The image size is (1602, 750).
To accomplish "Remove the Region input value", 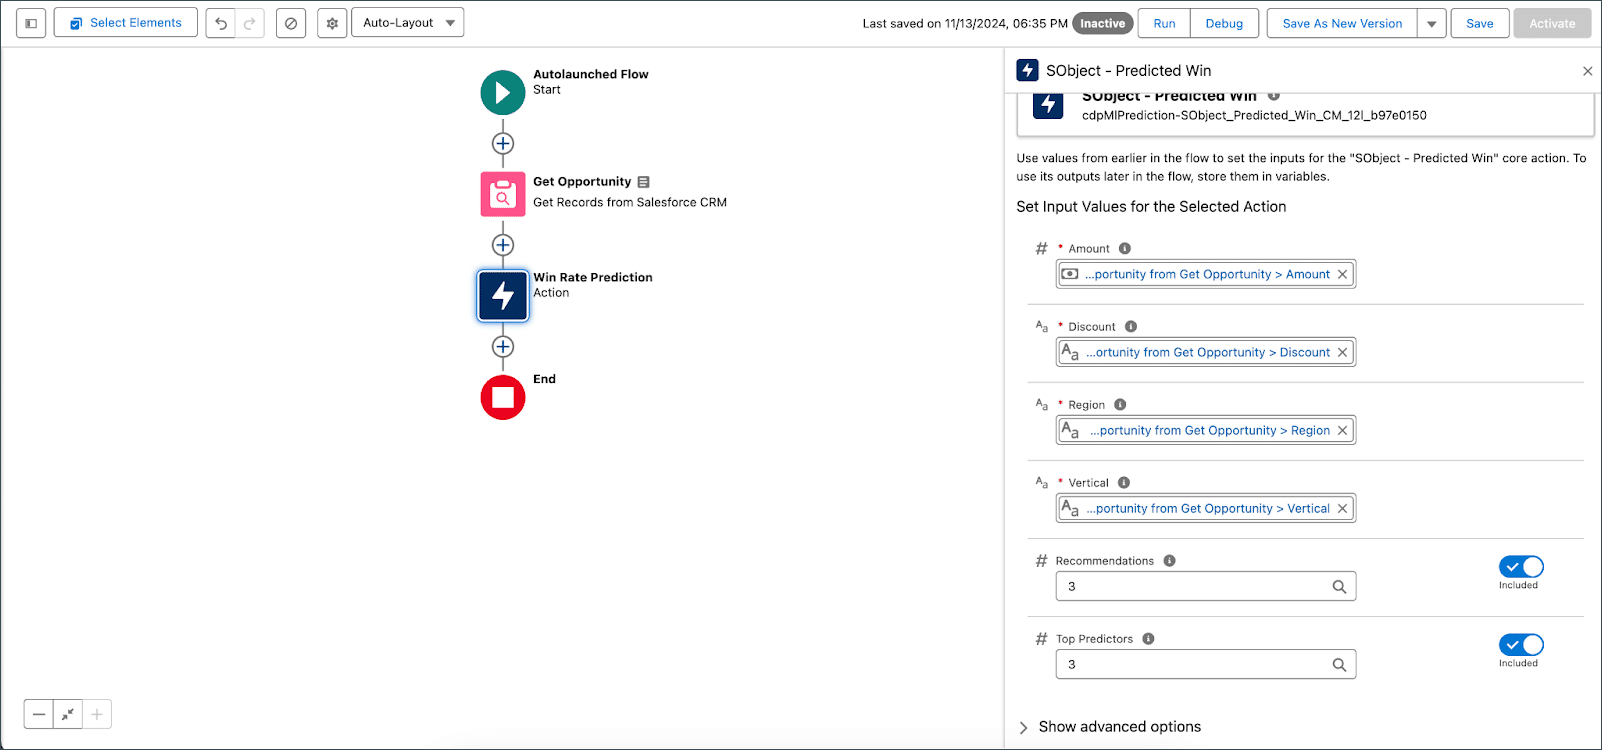I will click(1342, 430).
